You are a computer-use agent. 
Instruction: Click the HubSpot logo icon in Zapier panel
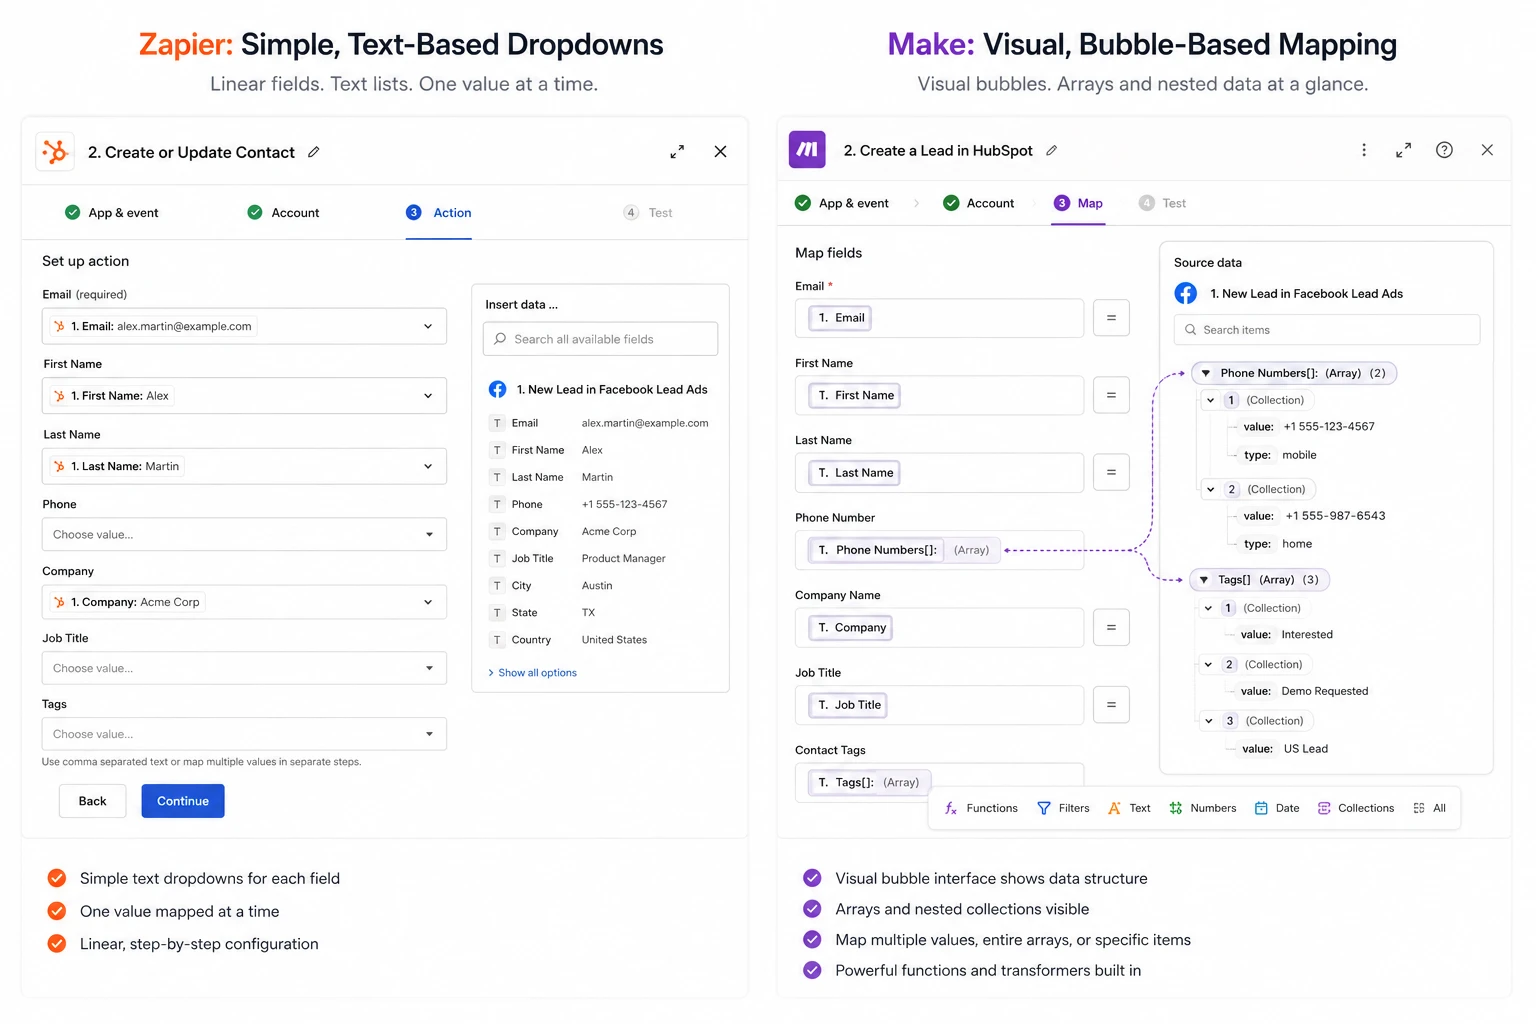[55, 152]
